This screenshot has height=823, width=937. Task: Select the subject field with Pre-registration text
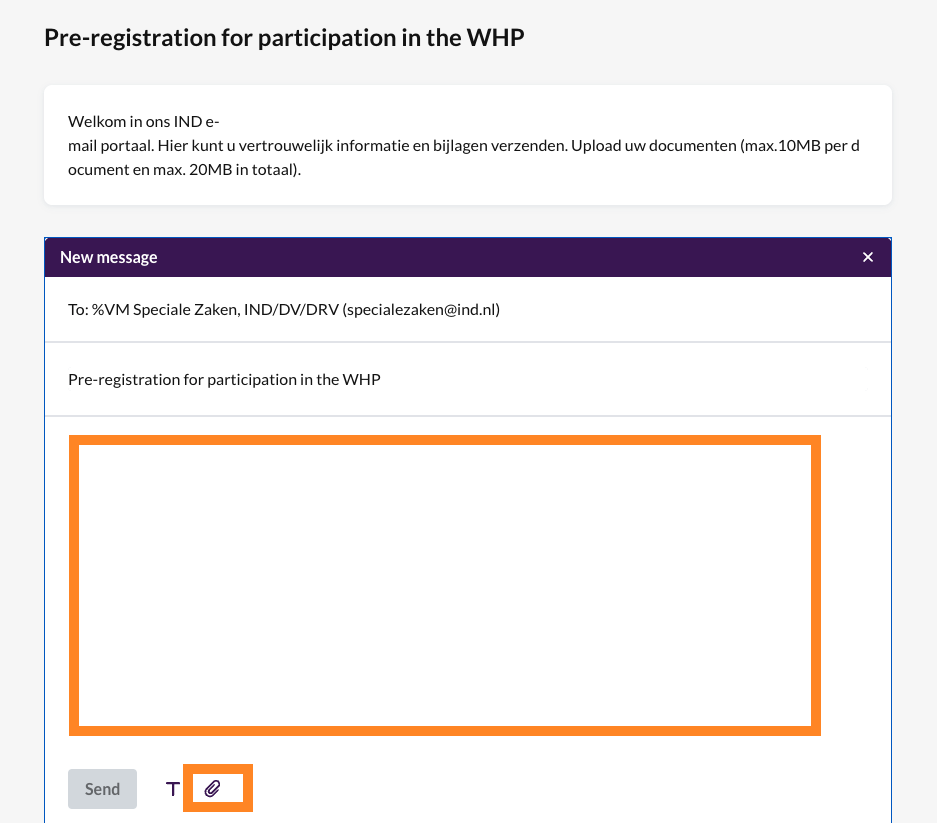coord(467,380)
